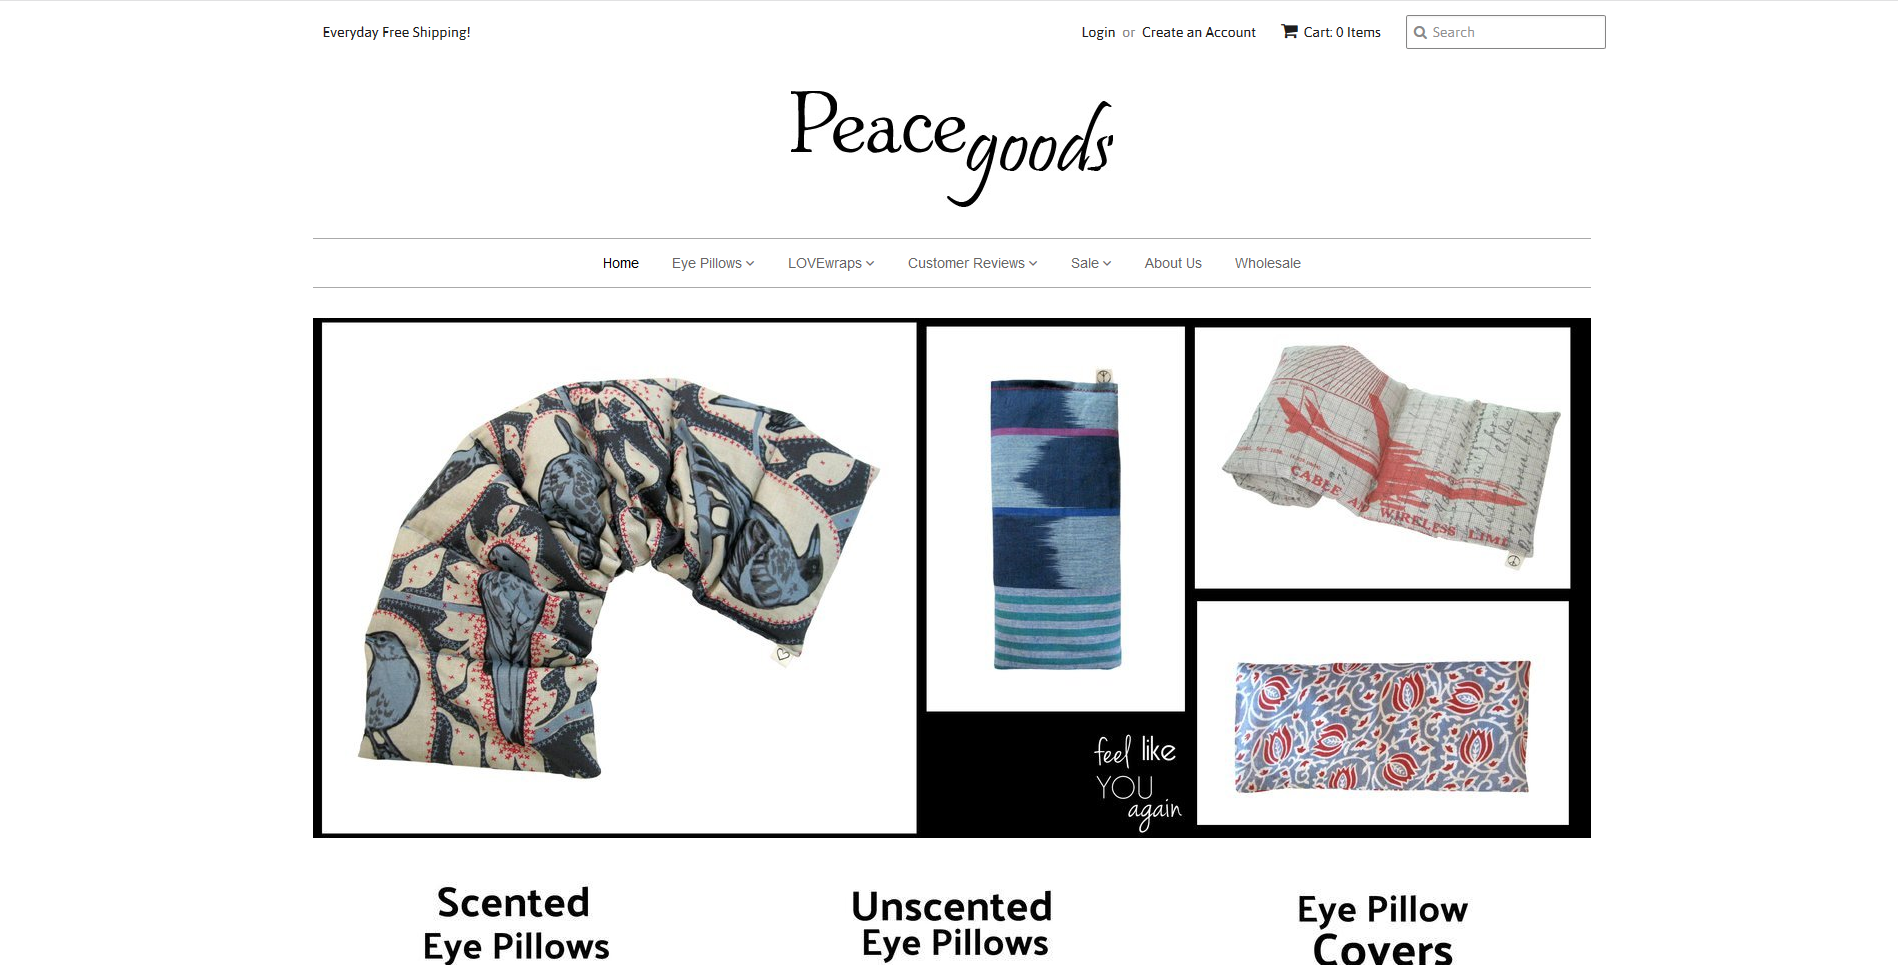1898x965 pixels.
Task: Click the bird-print neck wrap image
Action: pos(619,578)
